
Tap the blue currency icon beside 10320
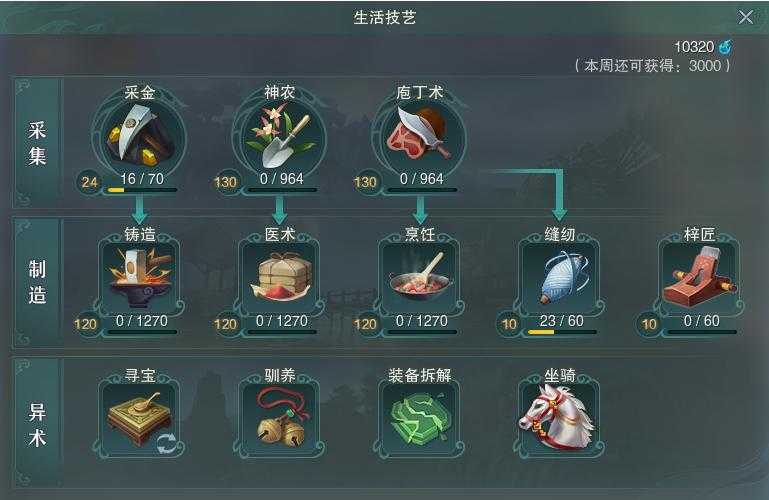725,47
